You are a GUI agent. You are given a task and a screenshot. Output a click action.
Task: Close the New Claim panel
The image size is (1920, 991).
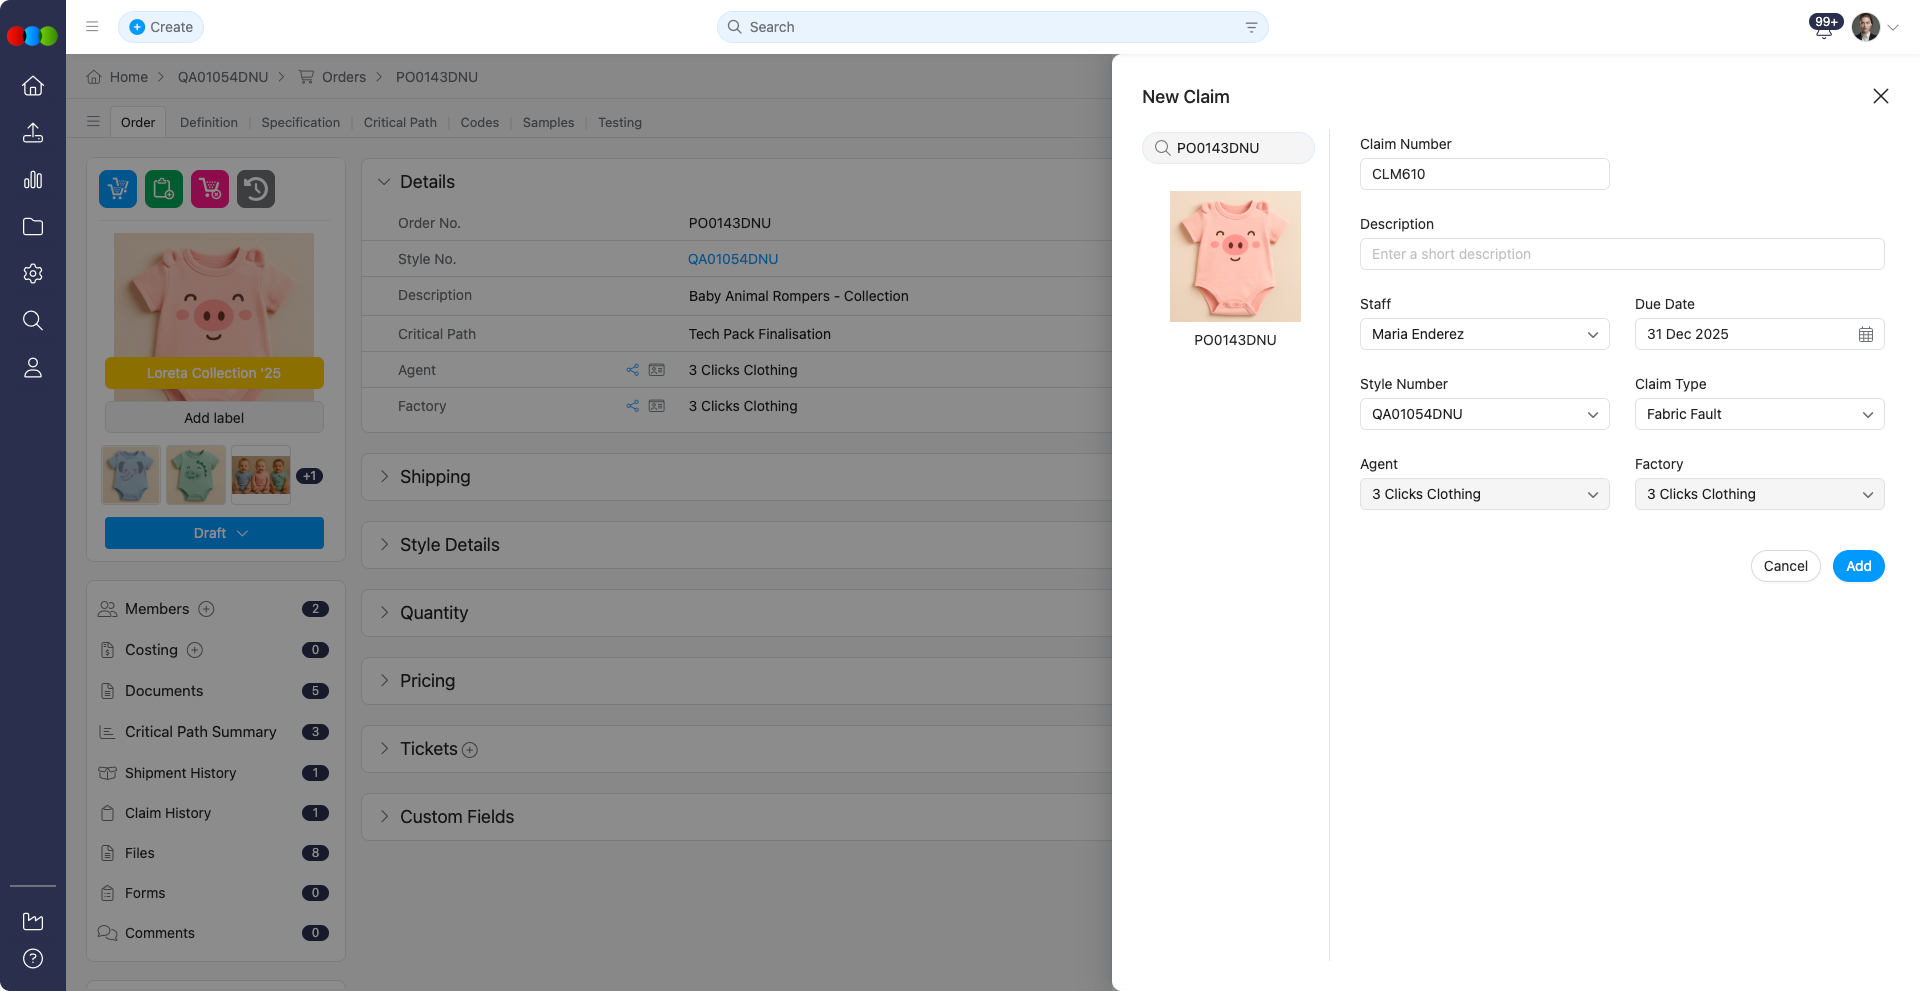(1880, 96)
